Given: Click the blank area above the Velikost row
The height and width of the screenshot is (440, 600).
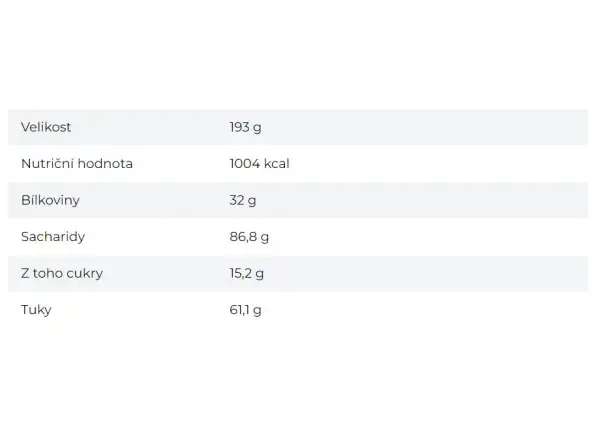Looking at the screenshot, I should pyautogui.click(x=300, y=54).
